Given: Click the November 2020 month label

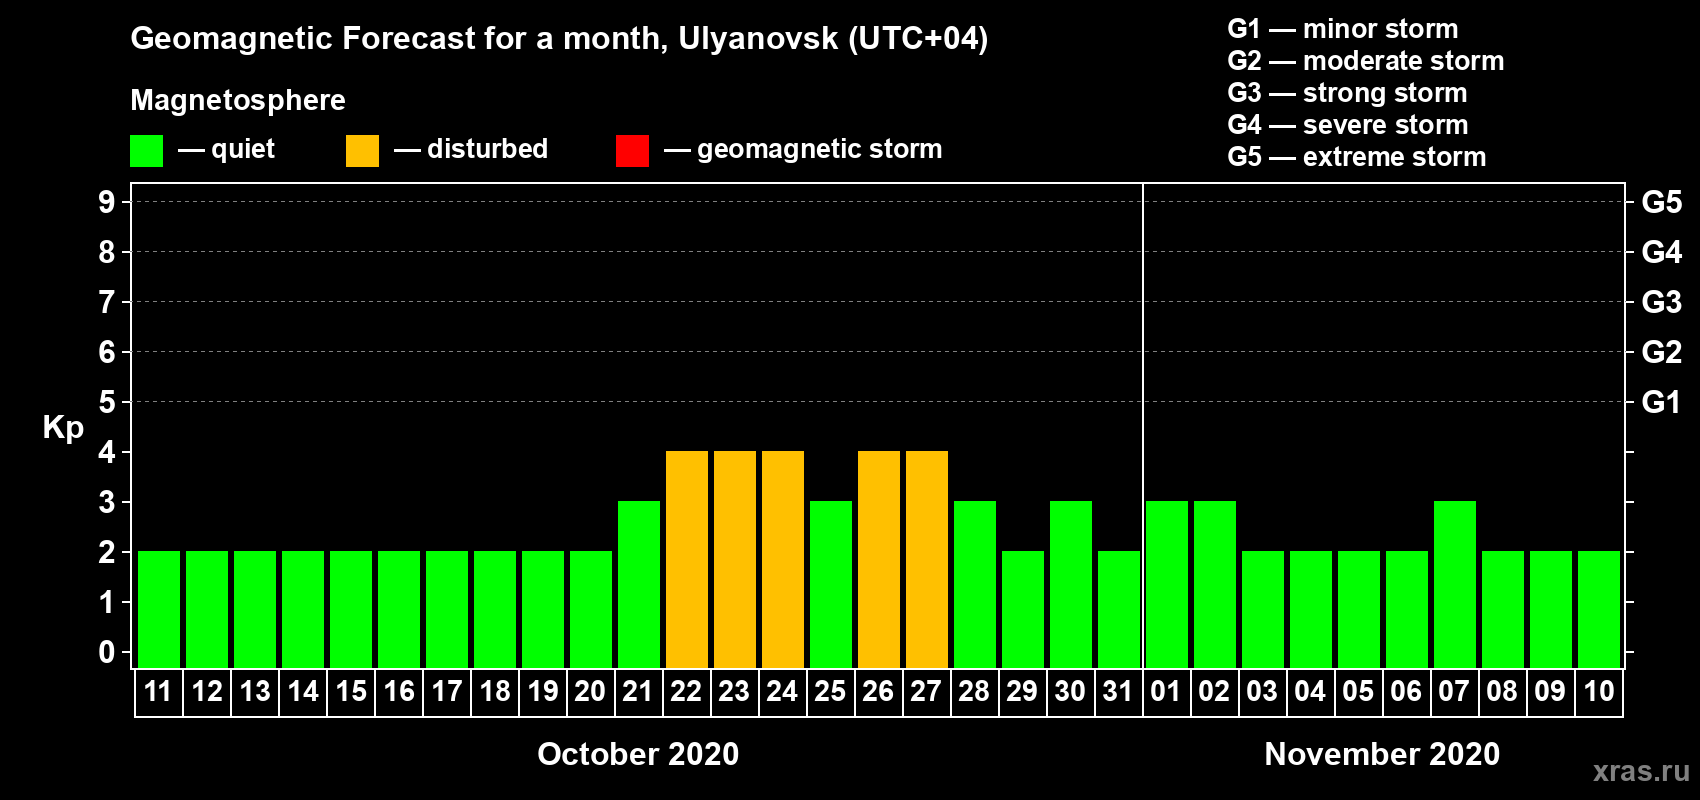Looking at the screenshot, I should (1382, 754).
